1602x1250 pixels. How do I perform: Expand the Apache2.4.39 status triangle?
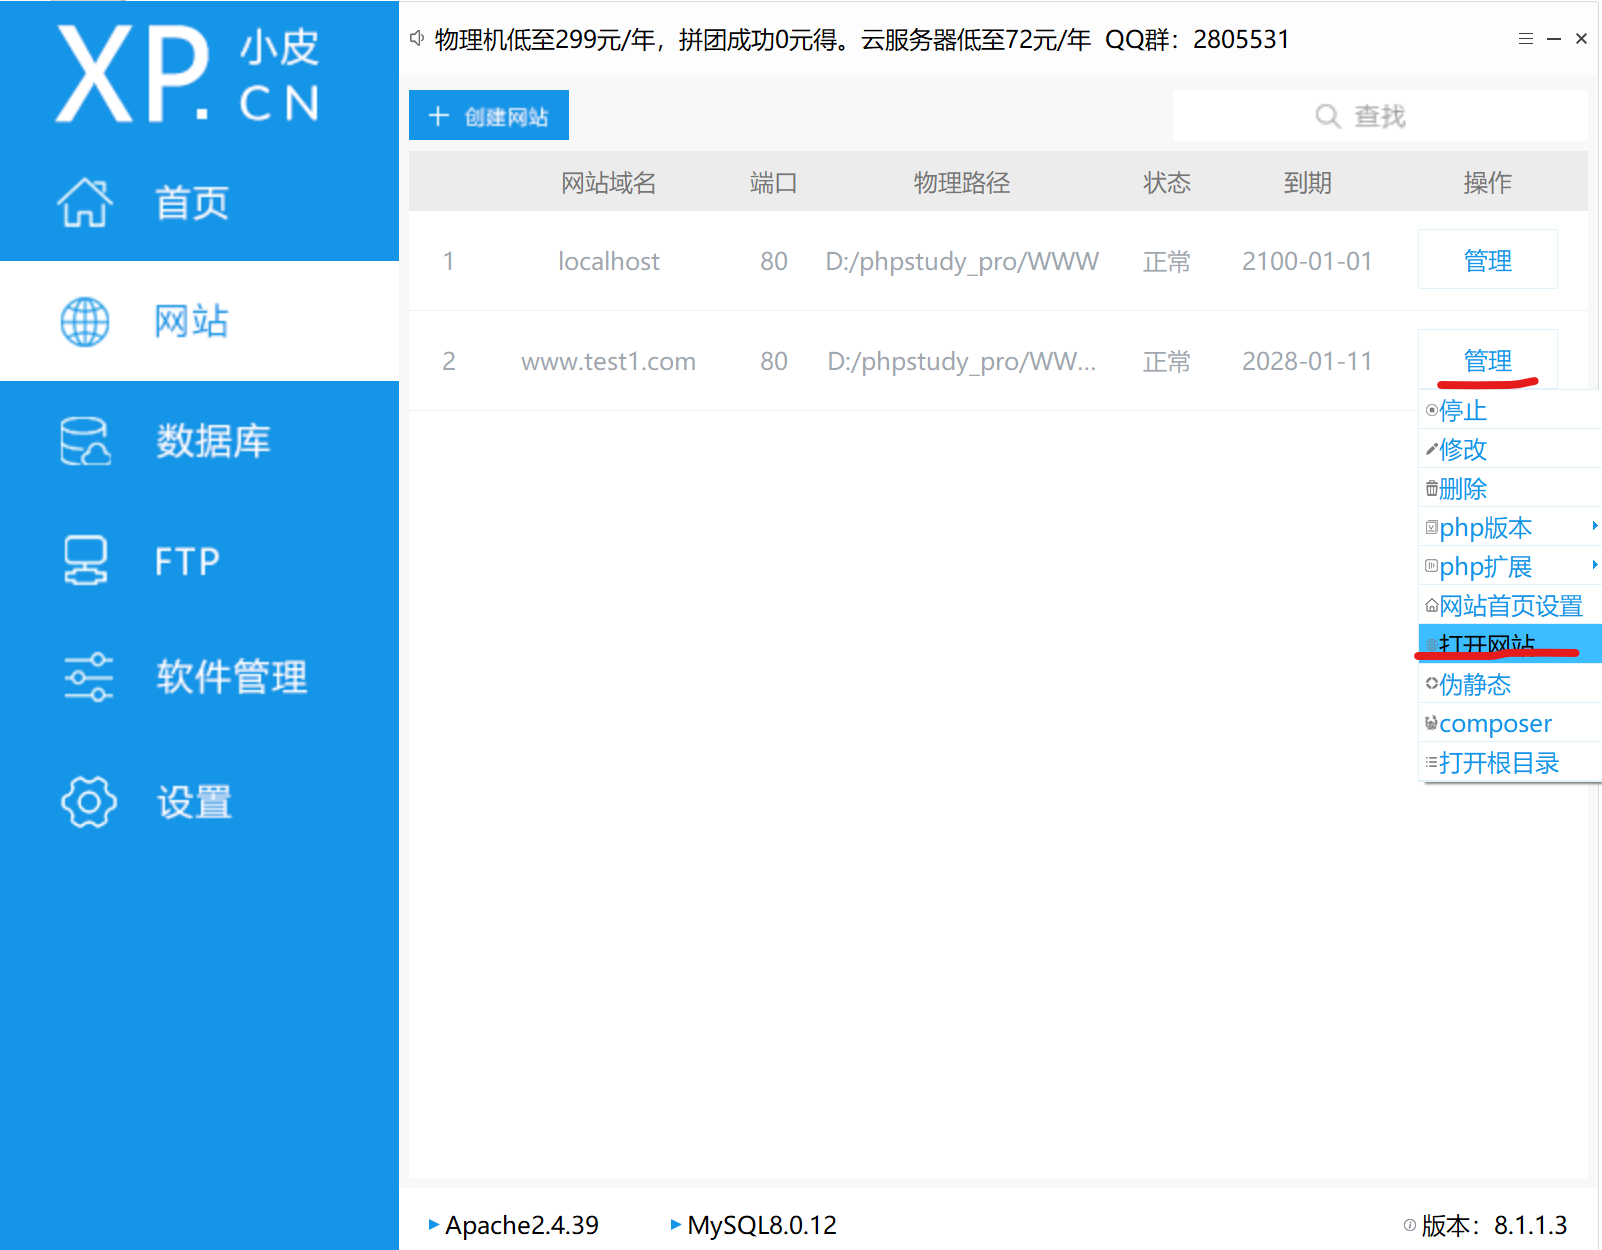[x=435, y=1225]
